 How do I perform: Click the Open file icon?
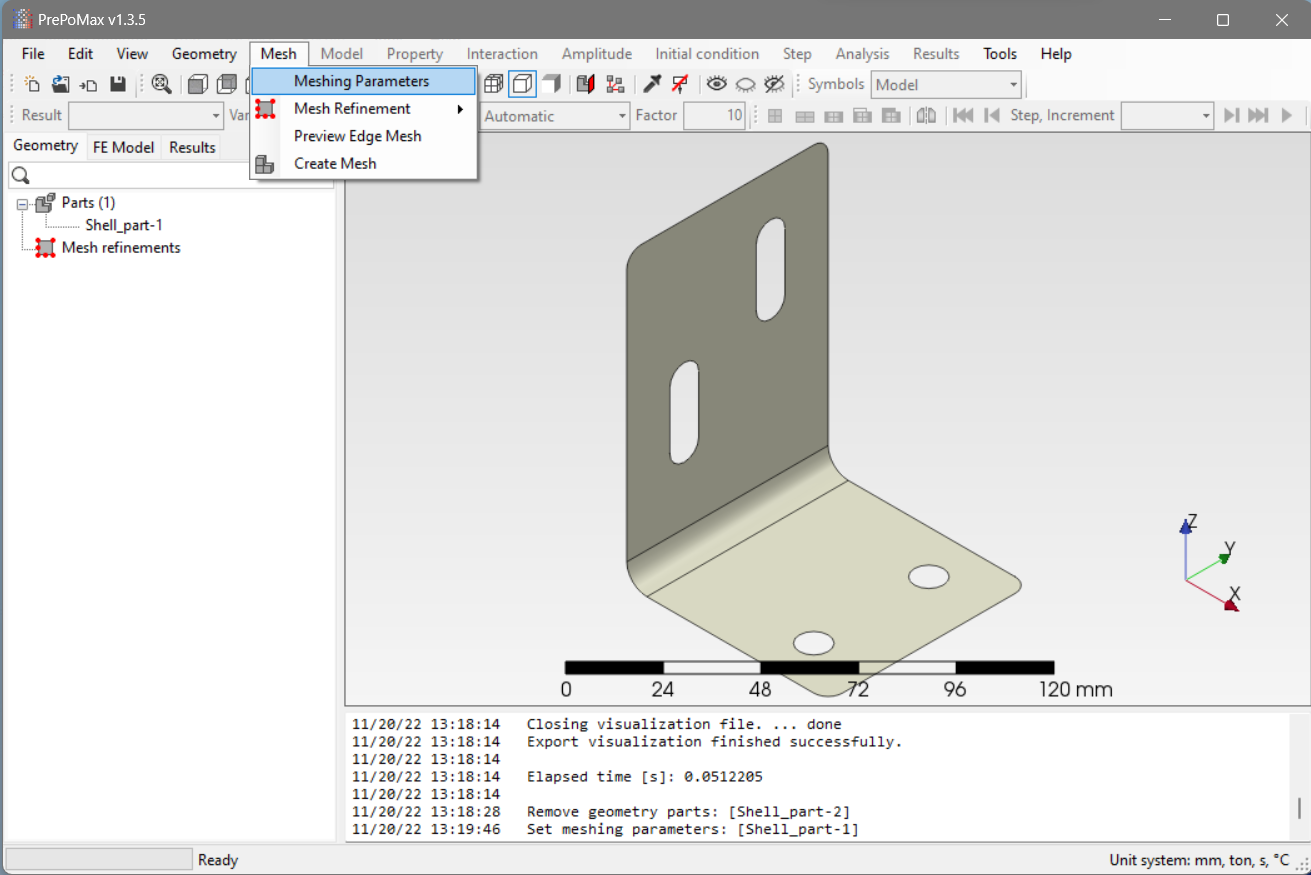coord(59,84)
